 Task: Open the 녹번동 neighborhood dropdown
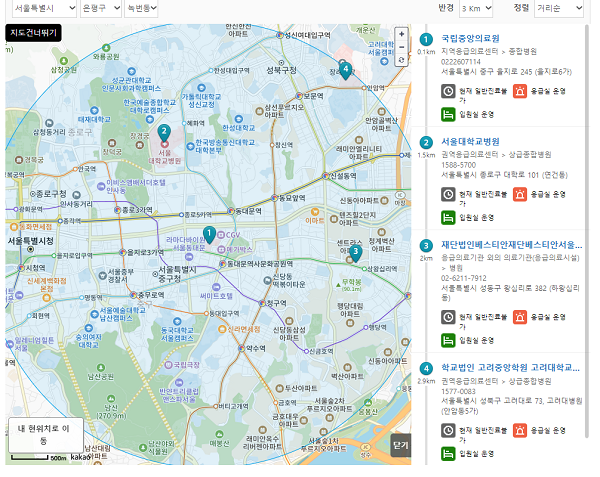(141, 8)
